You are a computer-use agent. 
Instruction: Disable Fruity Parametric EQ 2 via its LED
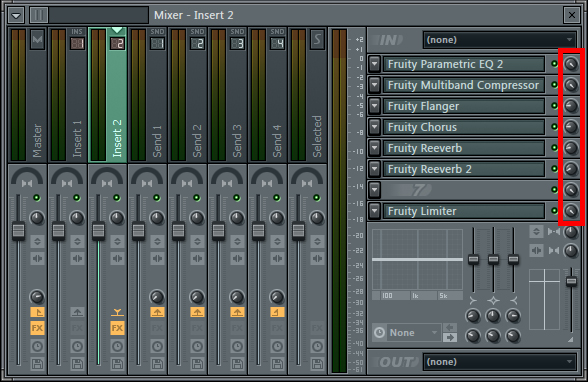[x=554, y=64]
